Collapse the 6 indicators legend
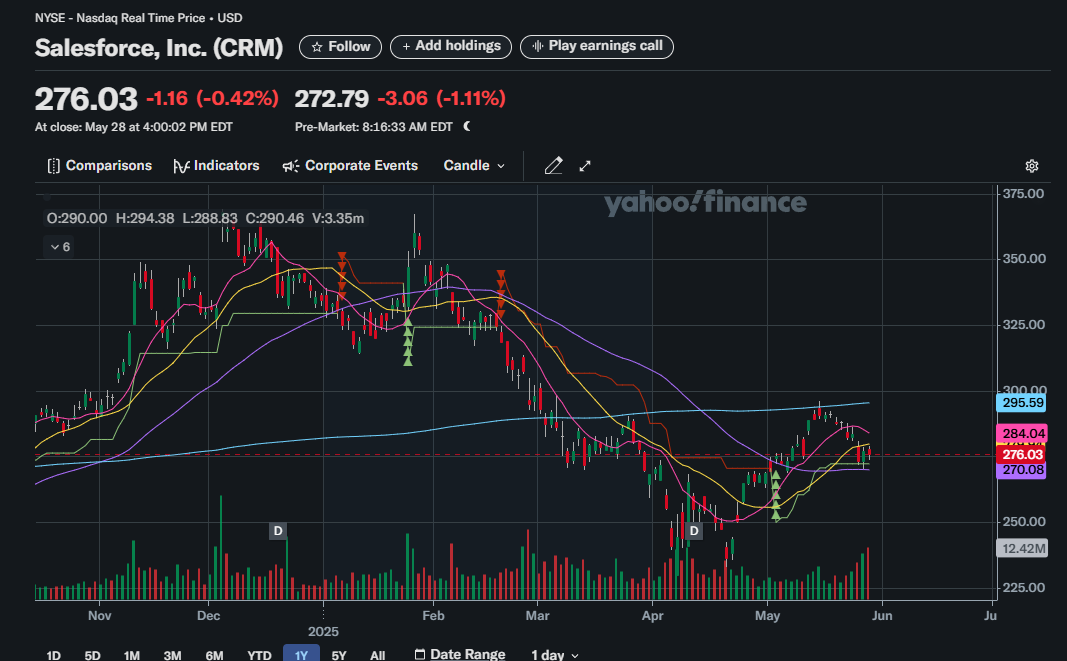Image resolution: width=1067 pixels, height=661 pixels. click(61, 247)
